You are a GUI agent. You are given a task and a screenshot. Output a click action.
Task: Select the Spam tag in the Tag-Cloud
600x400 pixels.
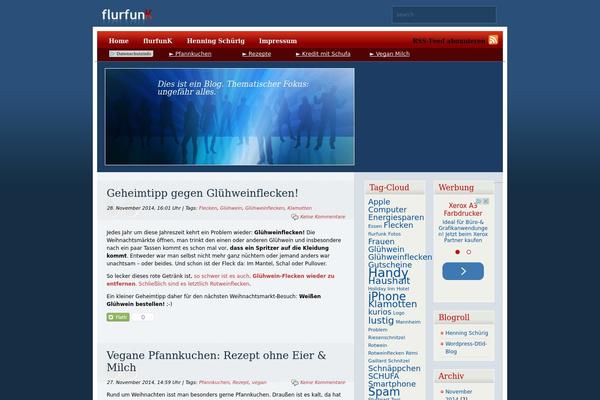click(x=384, y=392)
